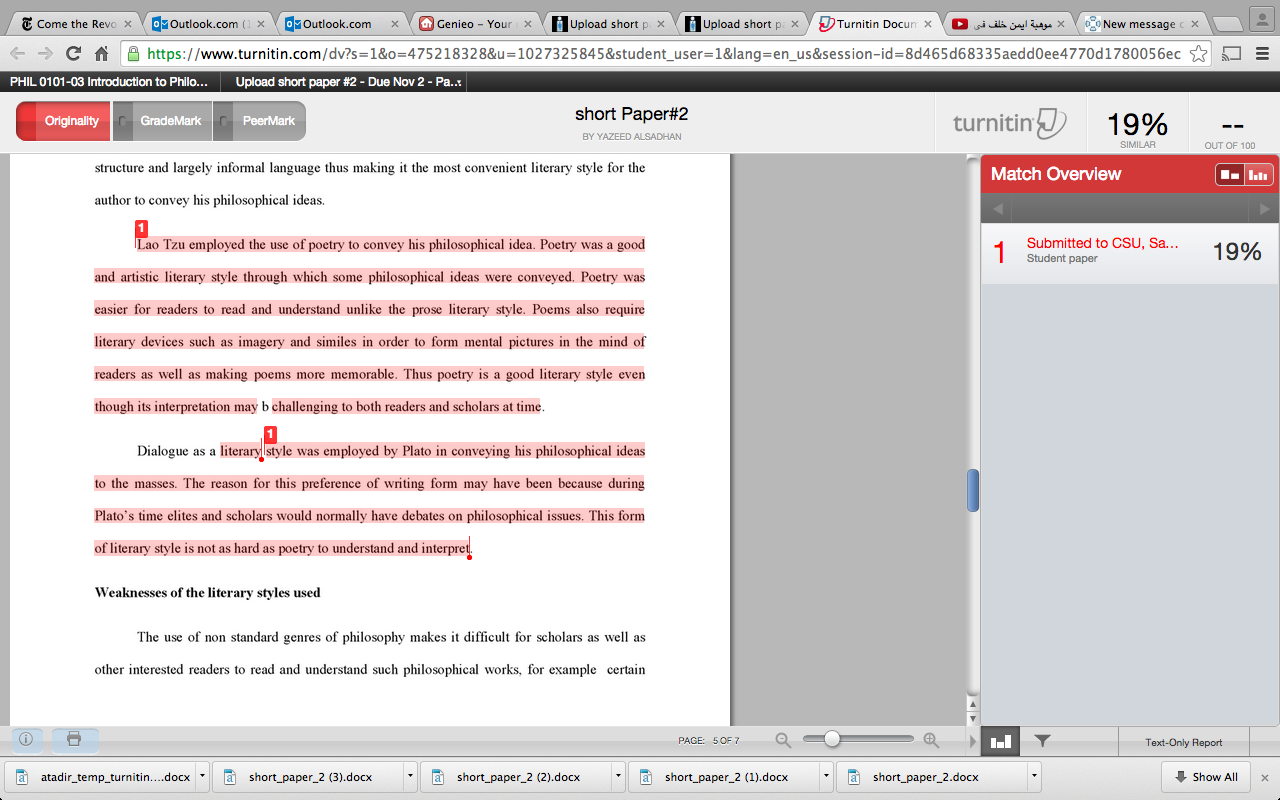Click the cast screen icon in toolbar
Image resolution: width=1280 pixels, height=800 pixels.
[x=1232, y=53]
